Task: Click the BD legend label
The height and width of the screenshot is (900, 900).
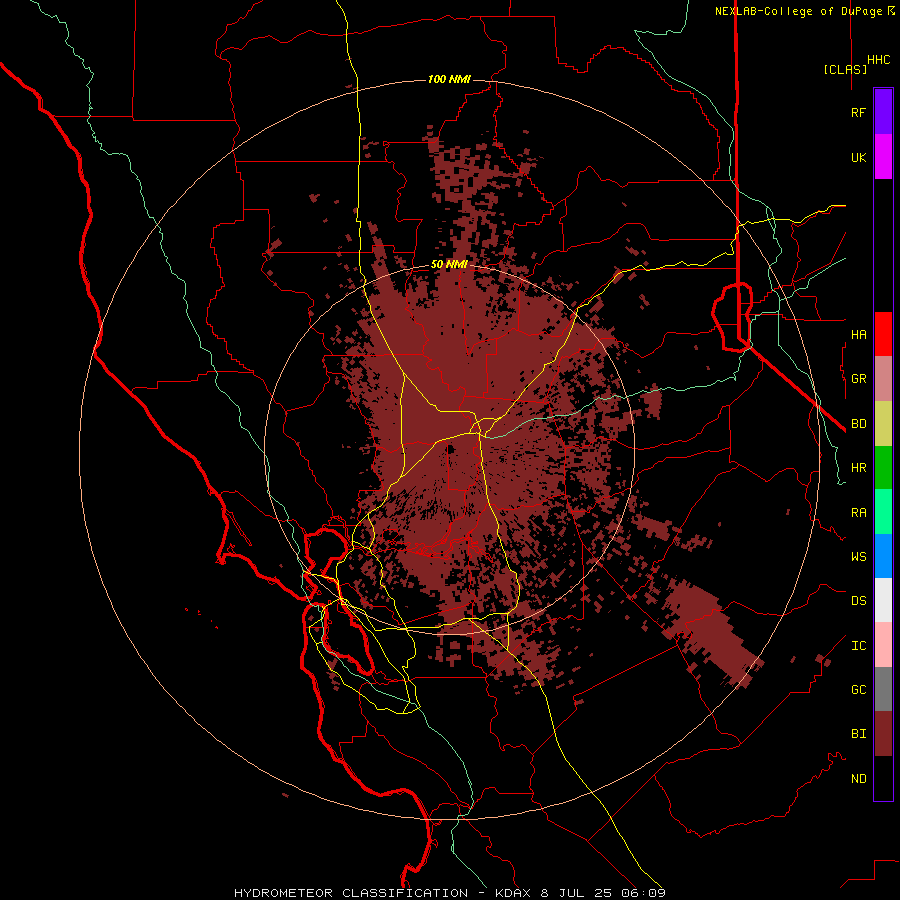Action: tap(858, 424)
